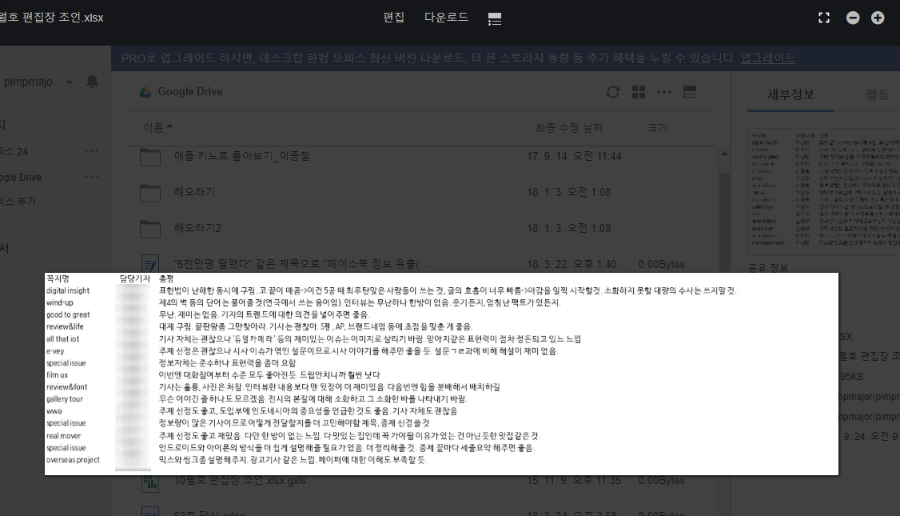The height and width of the screenshot is (516, 900).
Task: Click the gallery tour cell
Action: click(x=64, y=399)
